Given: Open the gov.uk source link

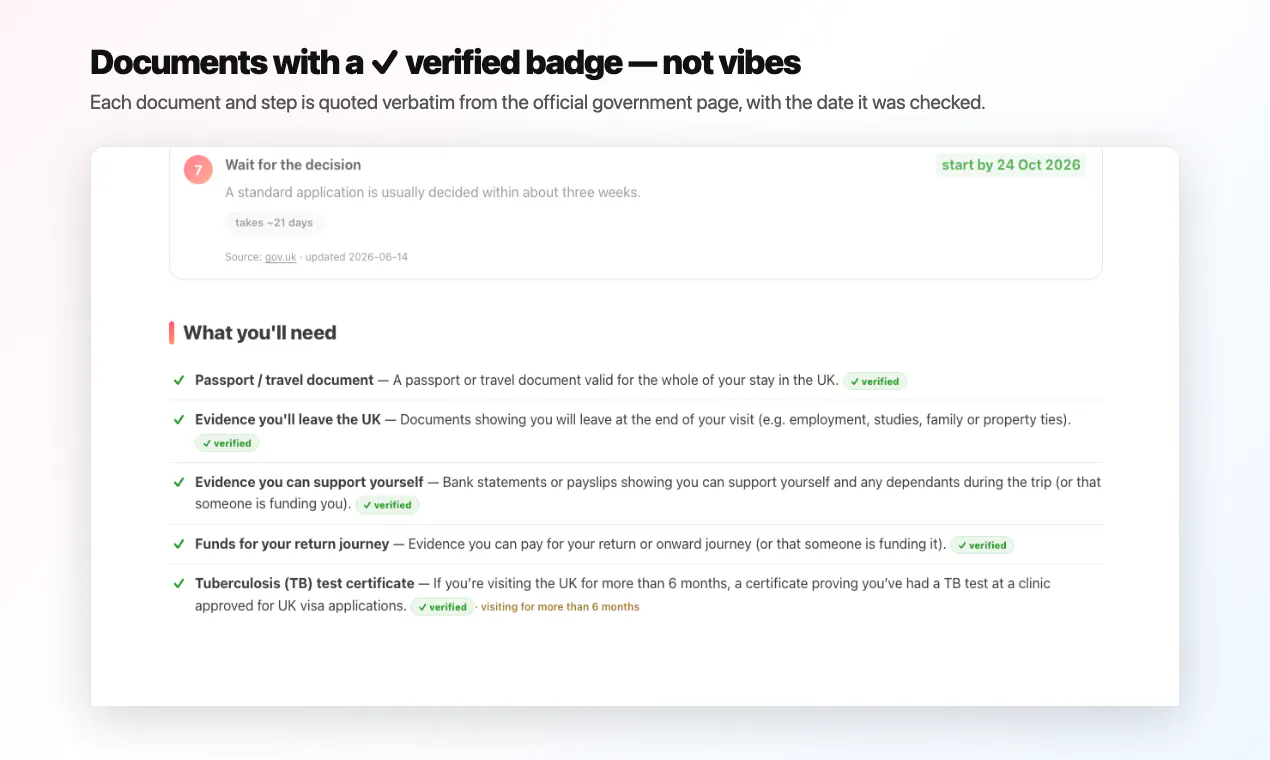Looking at the screenshot, I should pyautogui.click(x=280, y=257).
